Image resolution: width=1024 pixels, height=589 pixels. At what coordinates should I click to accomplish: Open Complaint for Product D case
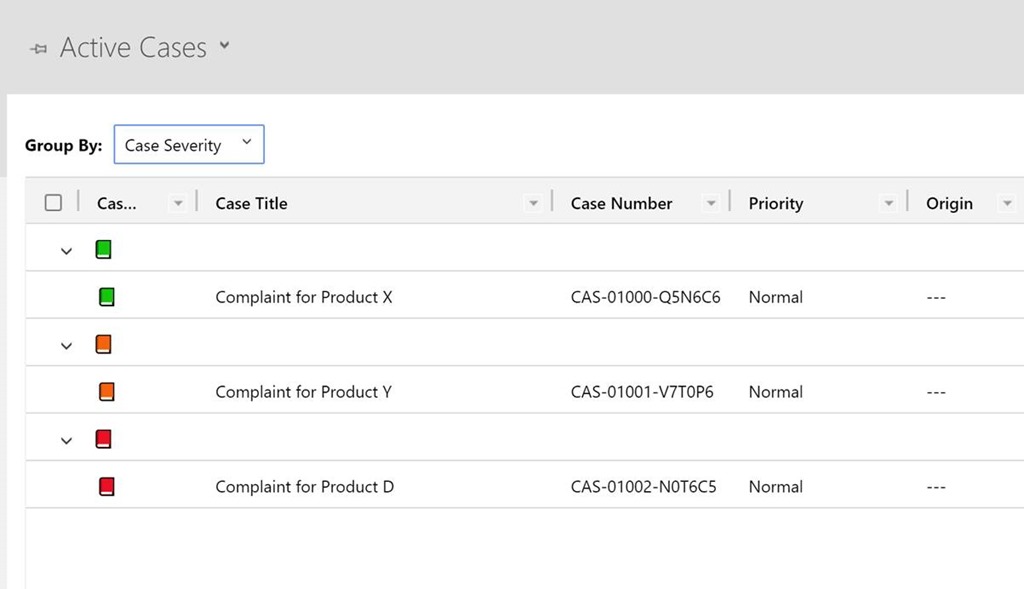point(304,487)
